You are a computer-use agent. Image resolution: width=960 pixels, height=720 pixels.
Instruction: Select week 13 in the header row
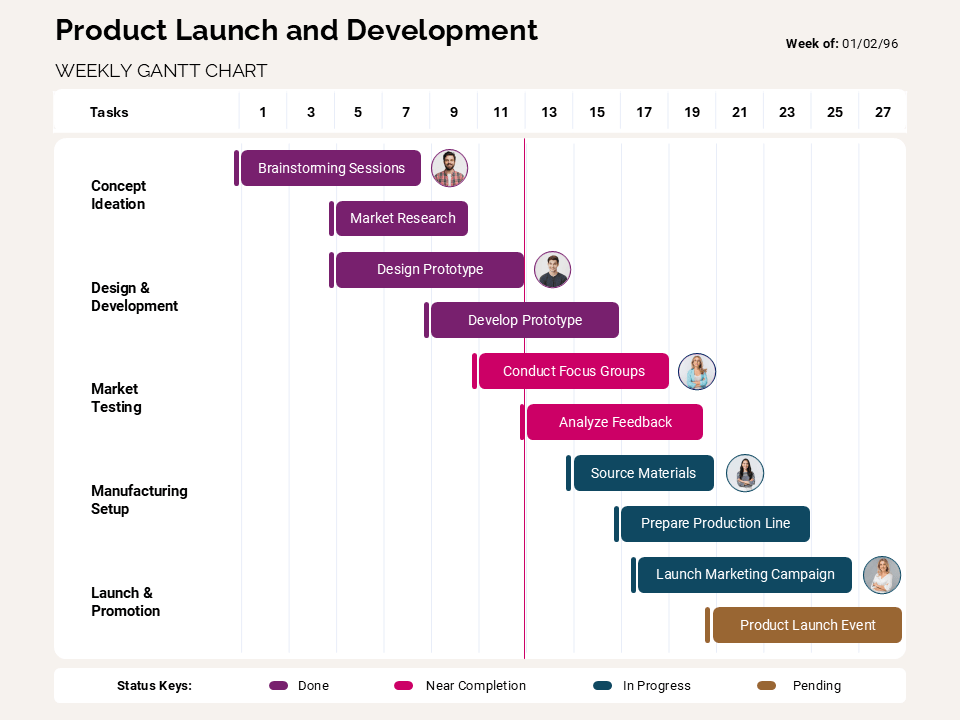click(548, 112)
